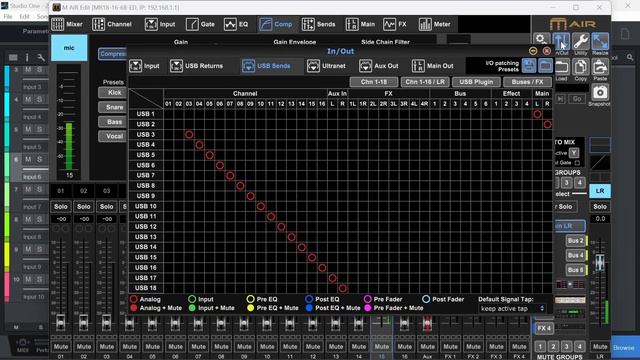The width and height of the screenshot is (640, 360).
Task: Minimize the In/Out dialog
Action: pos(533,51)
